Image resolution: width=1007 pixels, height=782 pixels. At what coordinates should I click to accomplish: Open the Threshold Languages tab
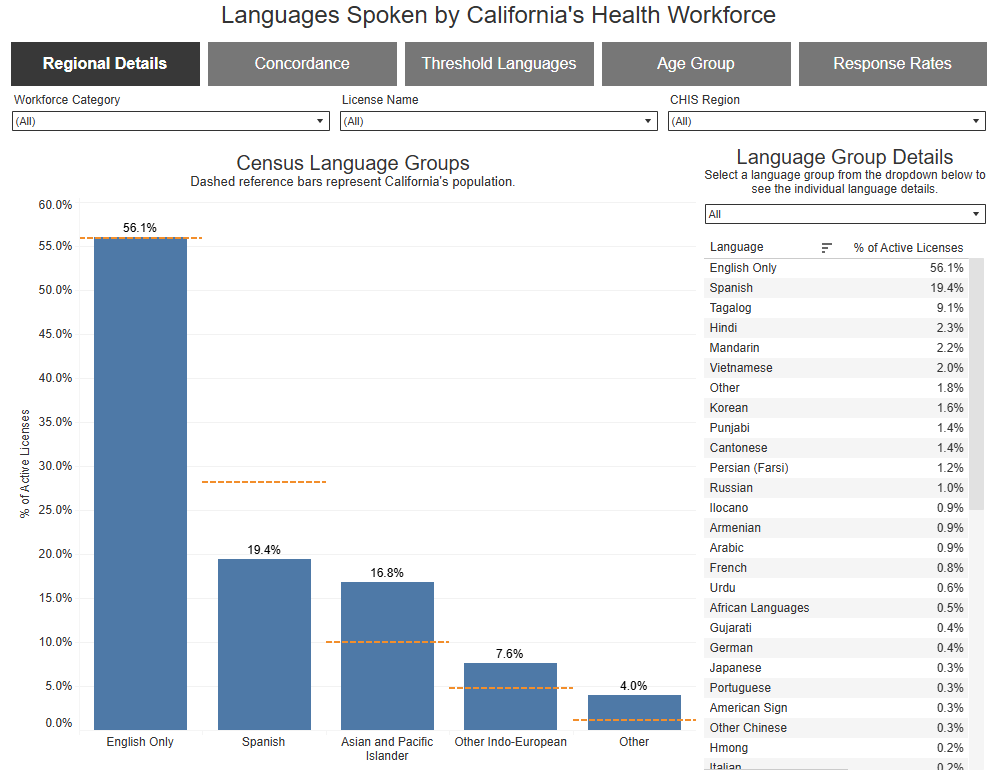pyautogui.click(x=499, y=64)
